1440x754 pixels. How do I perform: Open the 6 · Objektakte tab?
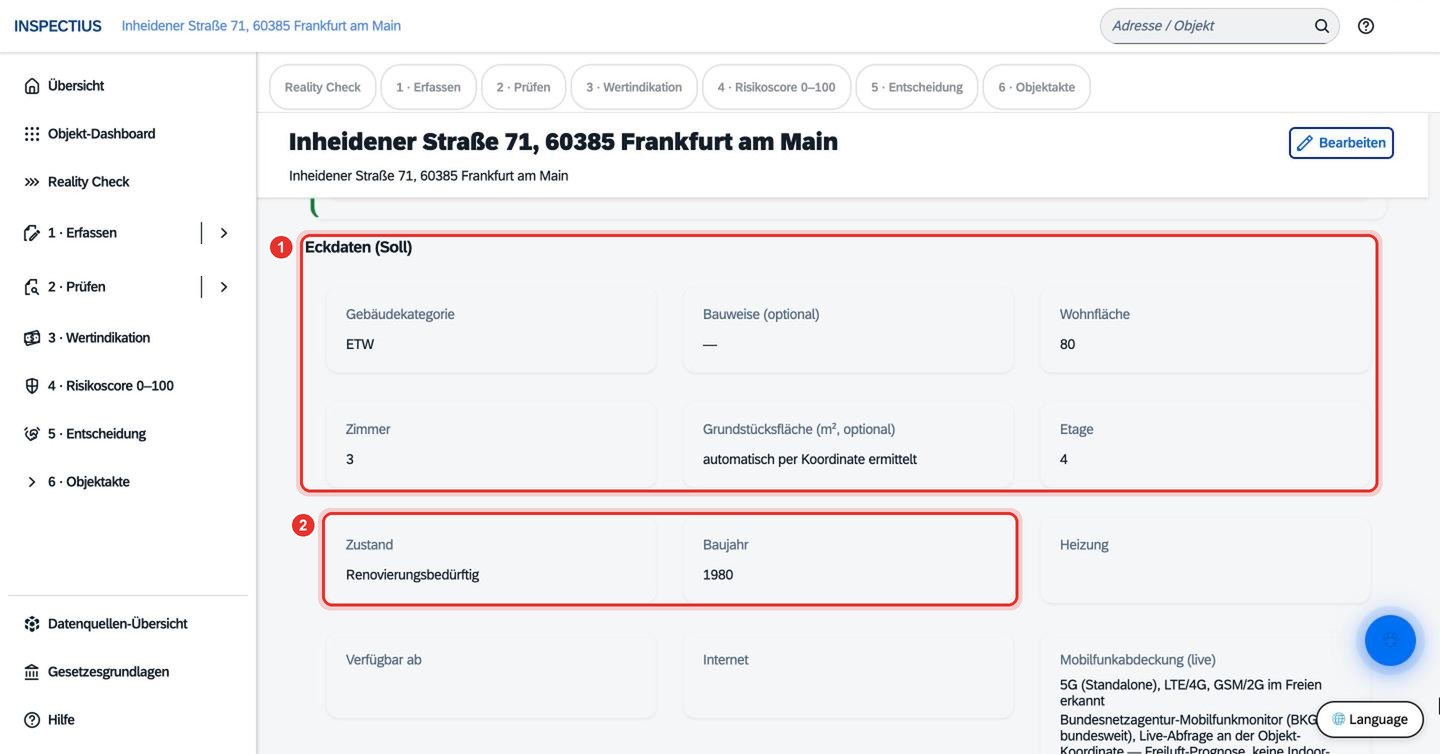[1036, 87]
